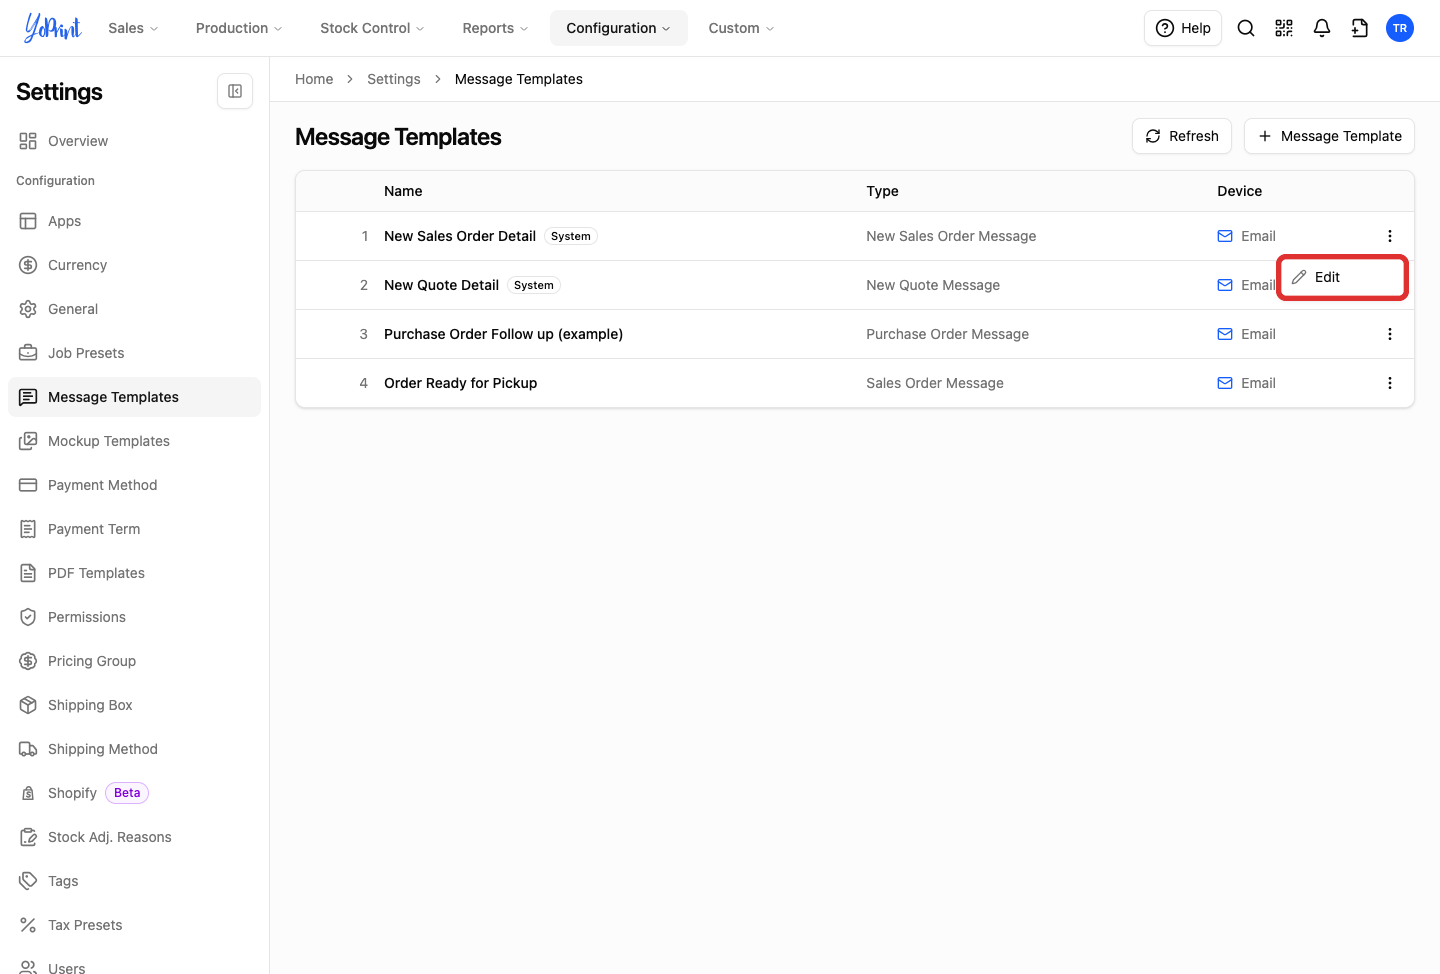This screenshot has width=1440, height=974.
Task: Open the Shipping Box settings
Action: [134, 705]
